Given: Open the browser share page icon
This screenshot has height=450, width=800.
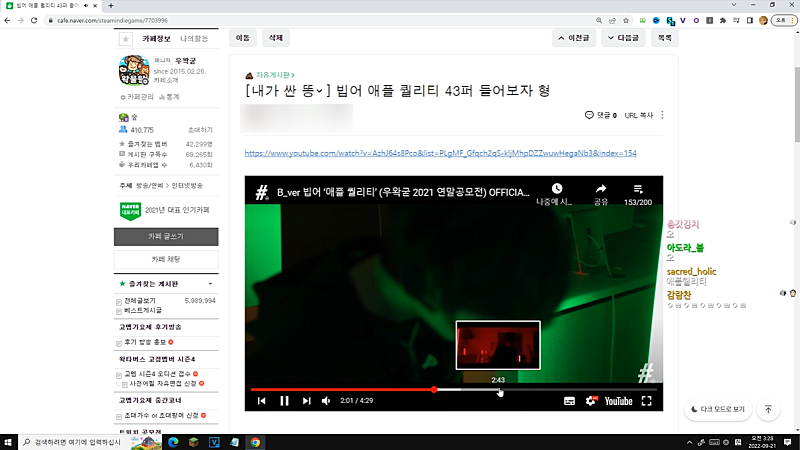Looking at the screenshot, I should [612, 20].
